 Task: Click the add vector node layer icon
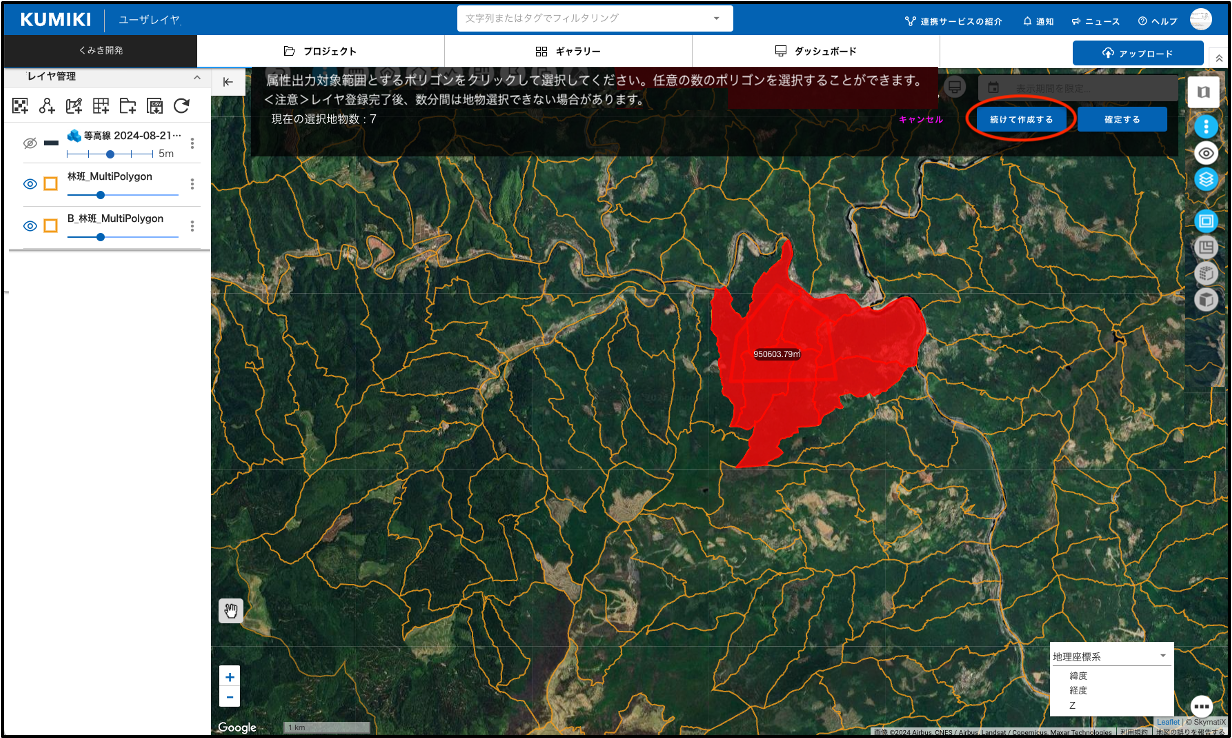[47, 106]
